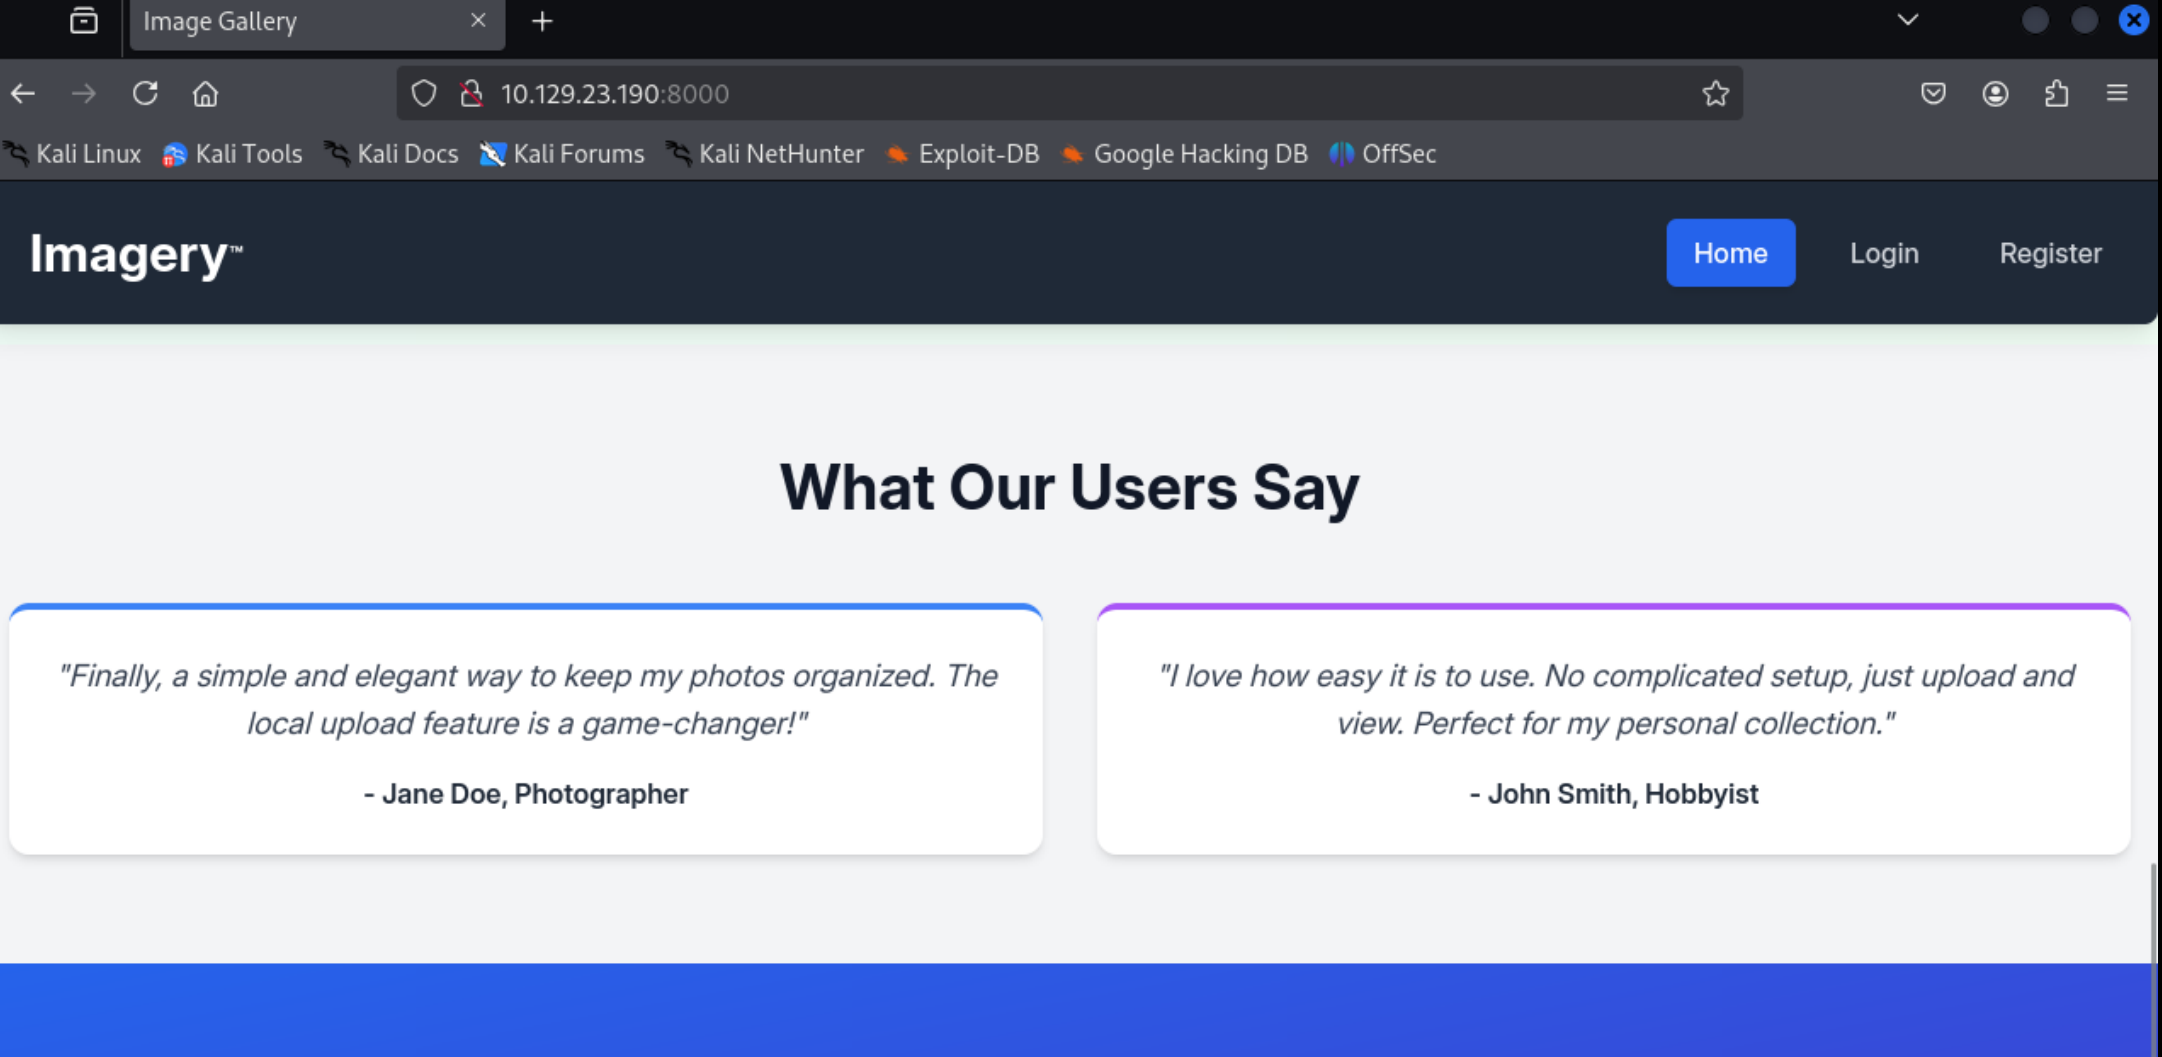The image size is (2162, 1057).
Task: Go to the browser home page
Action: coord(205,94)
